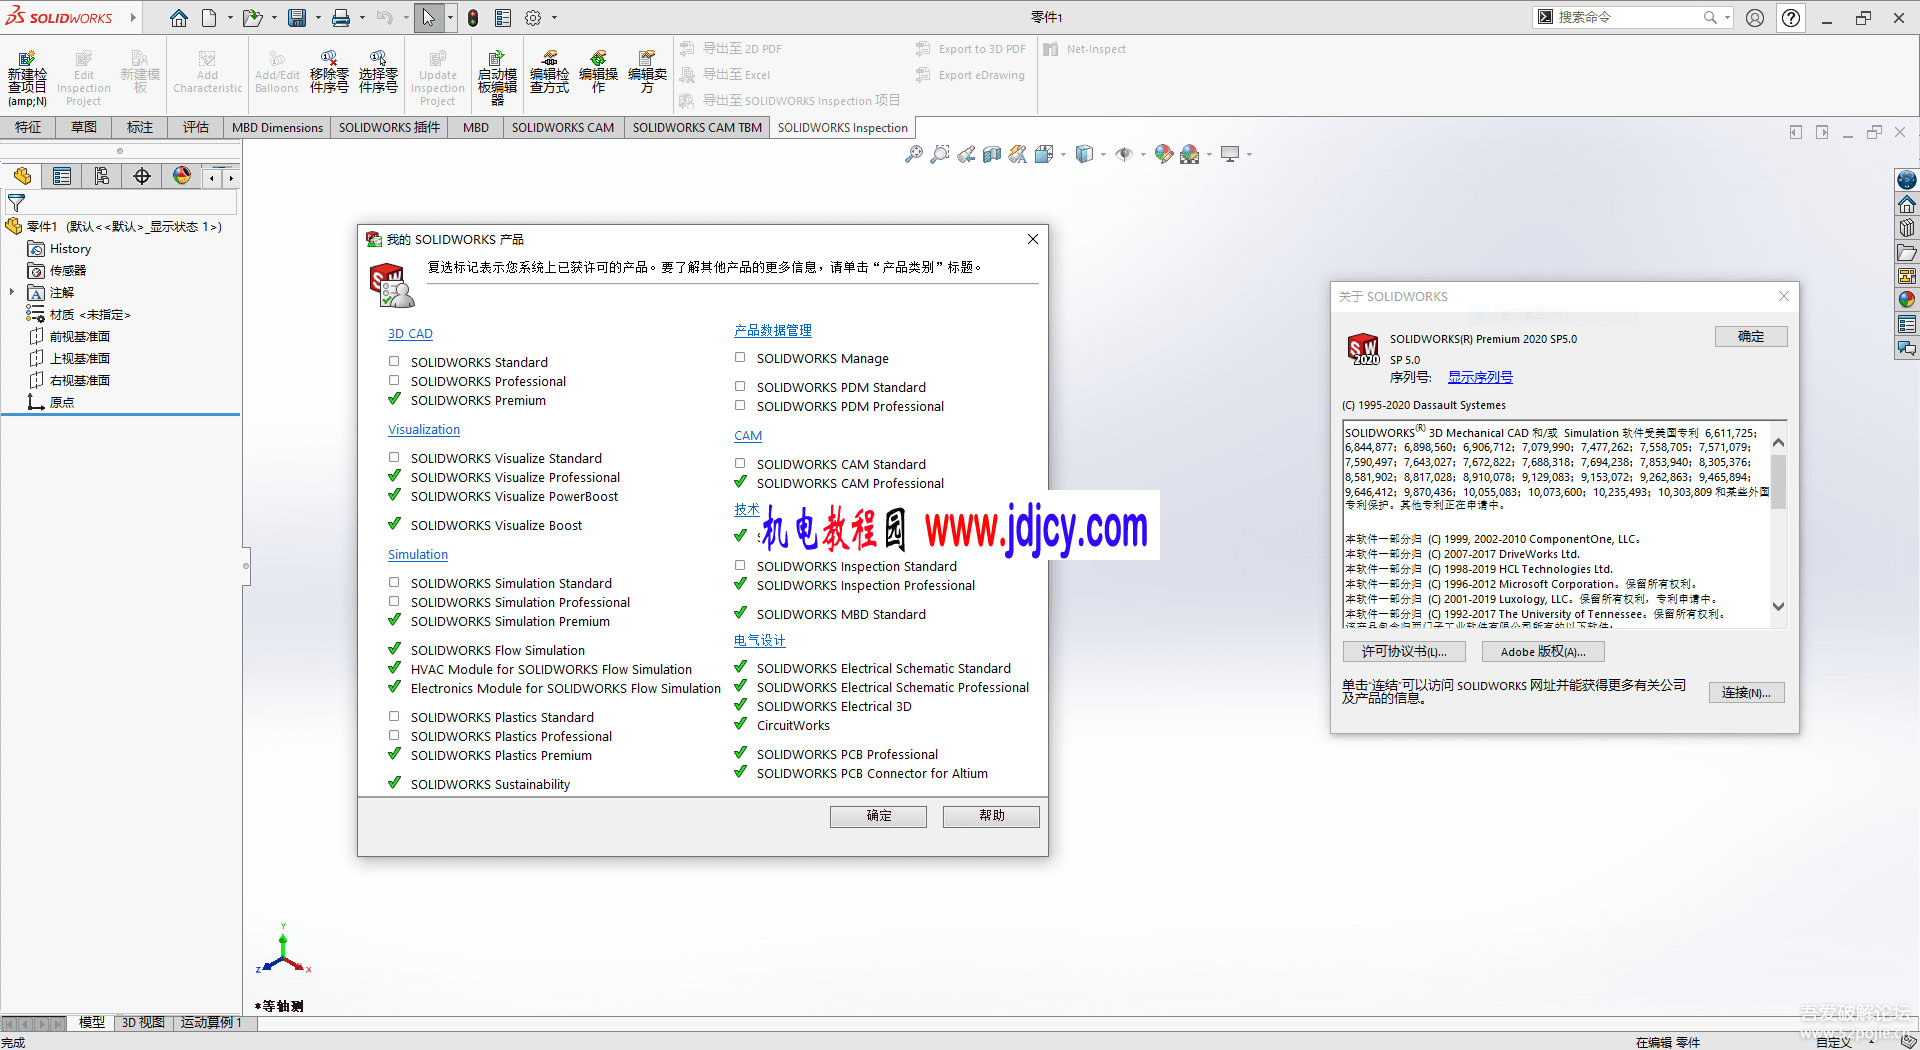Expand the 注解 tree node
The image size is (1920, 1050).
click(x=12, y=292)
